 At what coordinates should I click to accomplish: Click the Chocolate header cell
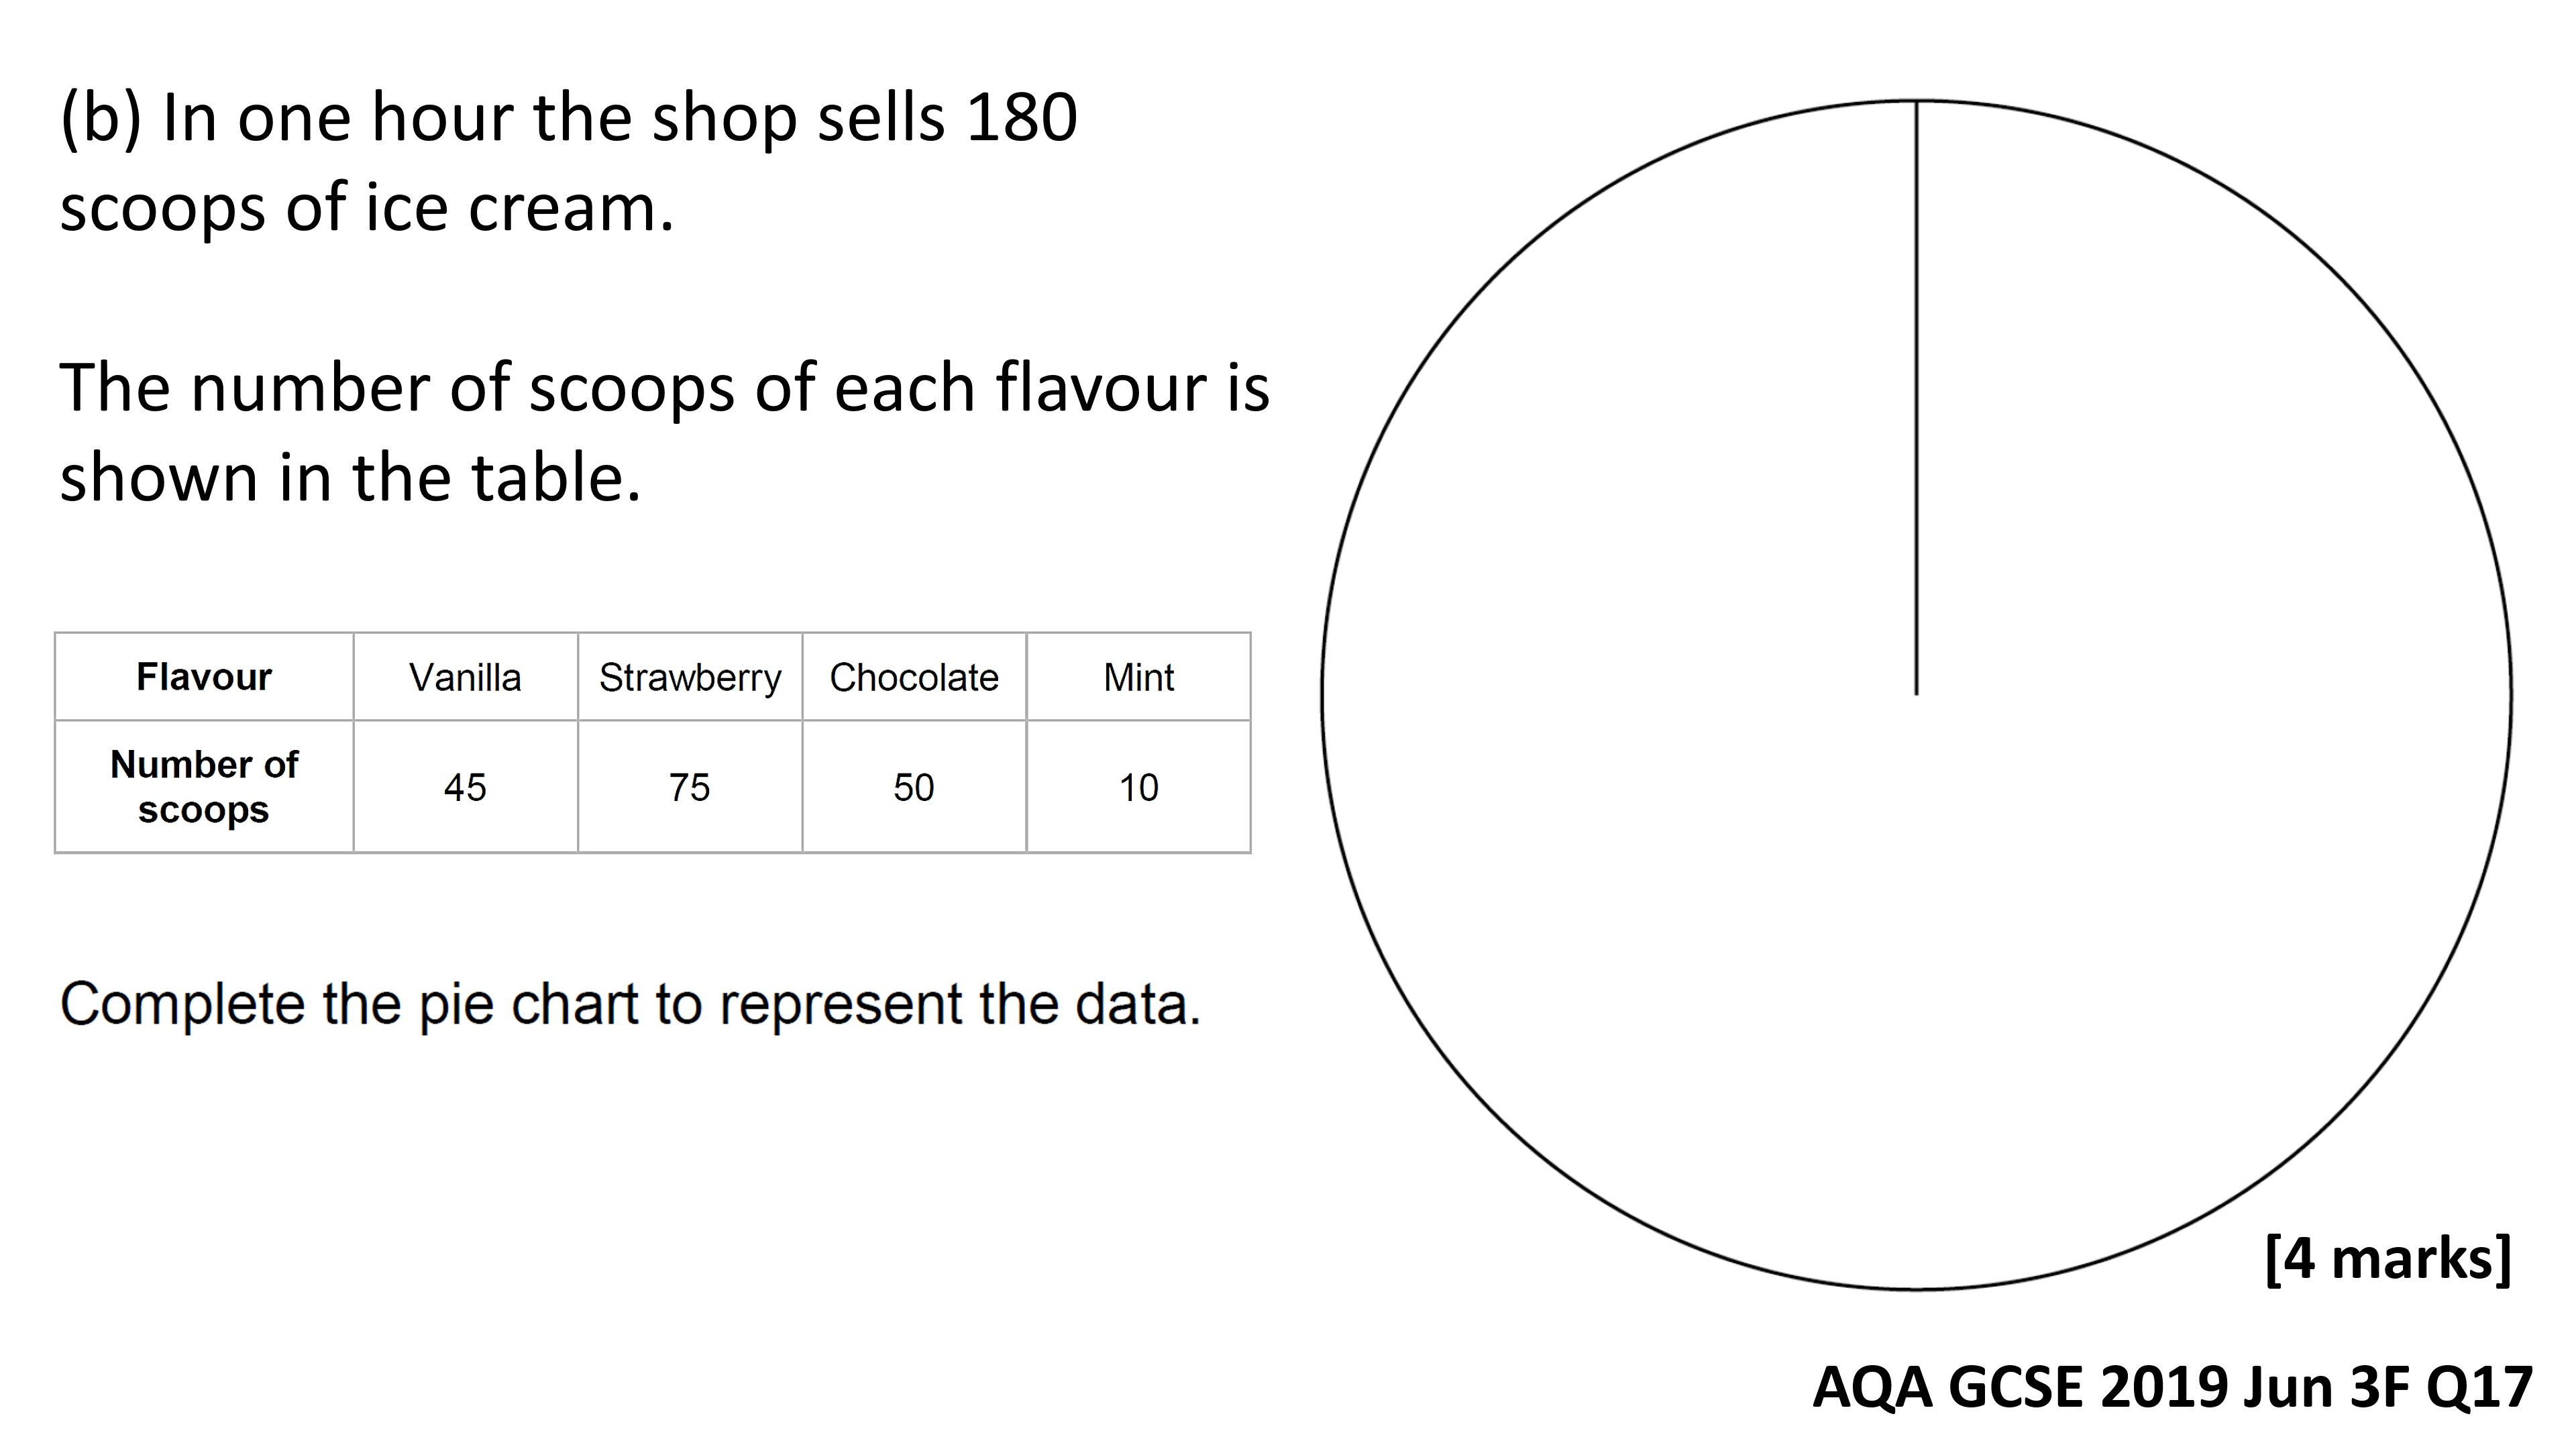click(x=914, y=677)
